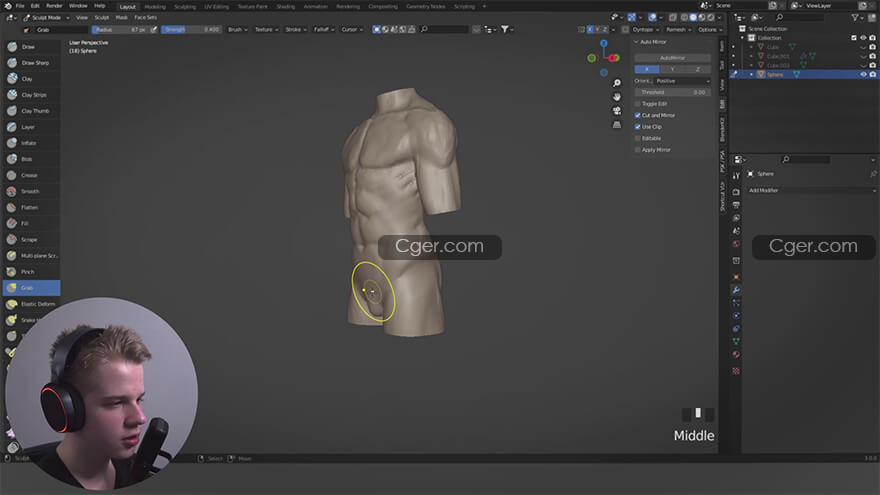Switch to the Layout workspace tab
The image size is (880, 495).
click(127, 7)
